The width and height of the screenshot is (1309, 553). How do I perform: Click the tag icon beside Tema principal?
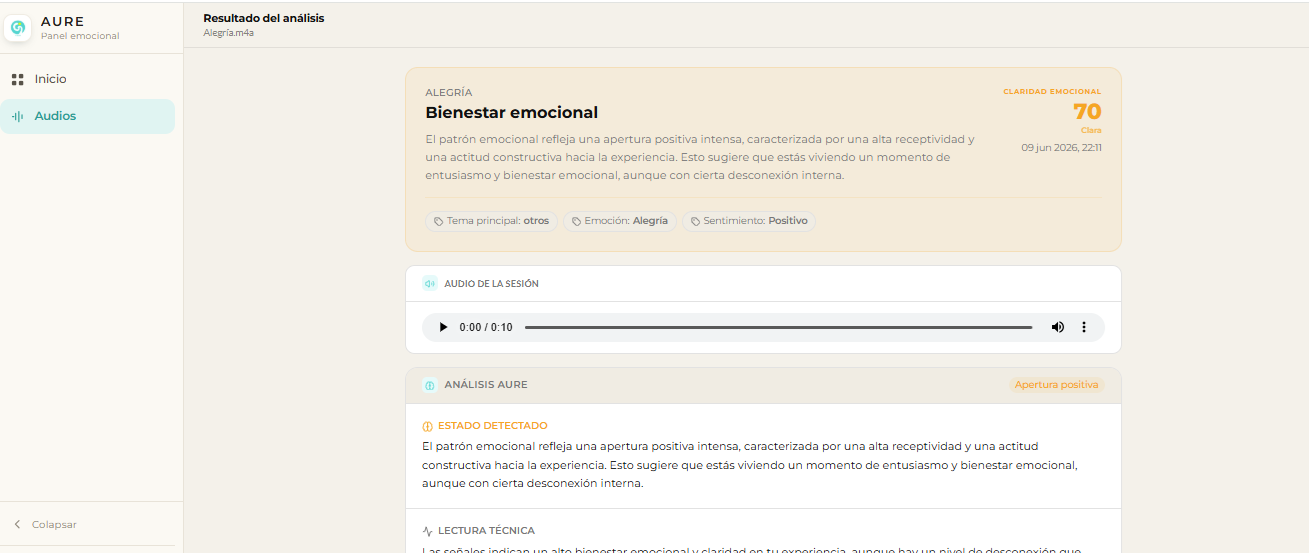(438, 221)
